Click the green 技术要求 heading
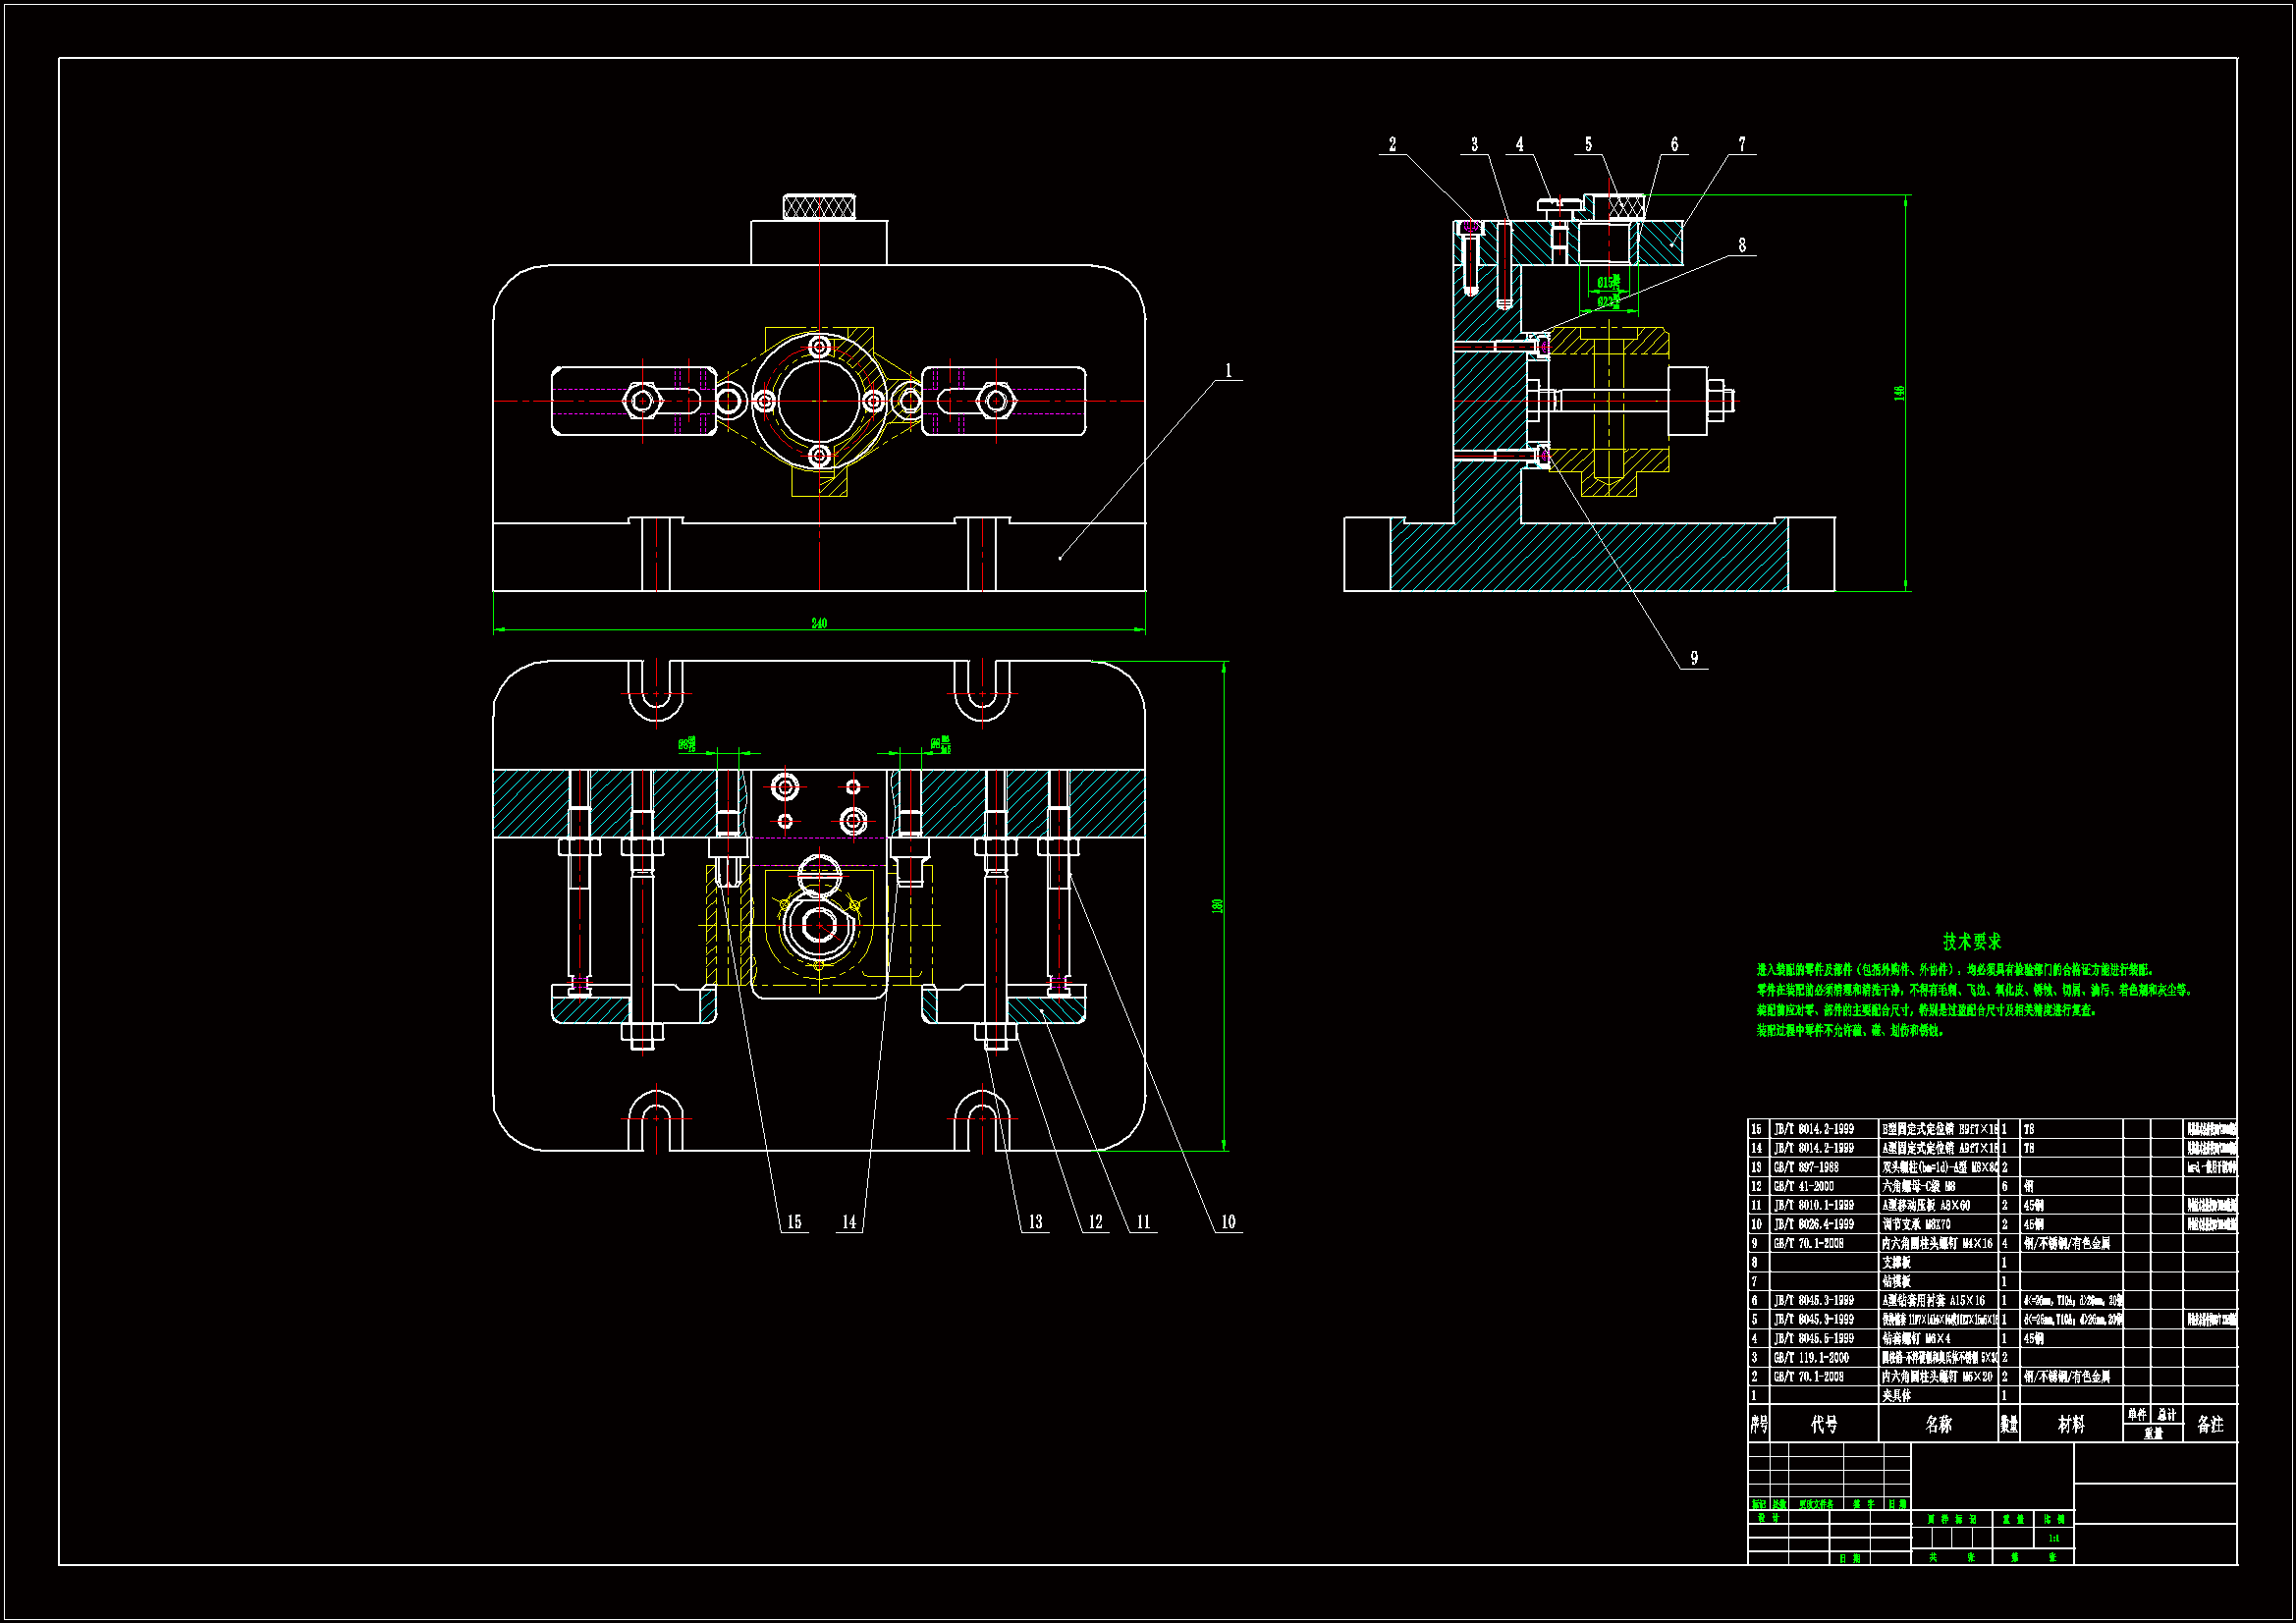The width and height of the screenshot is (2296, 1623). click(1971, 941)
